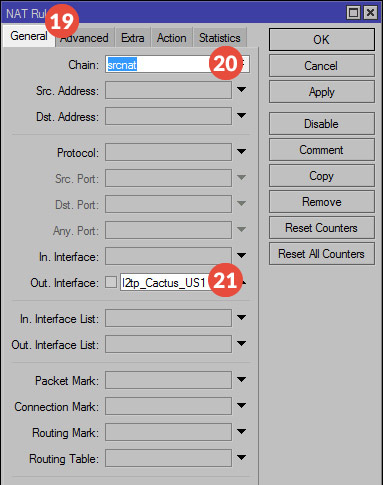Disable this NAT rule
Screen dimensions: 383x485
pos(322,124)
